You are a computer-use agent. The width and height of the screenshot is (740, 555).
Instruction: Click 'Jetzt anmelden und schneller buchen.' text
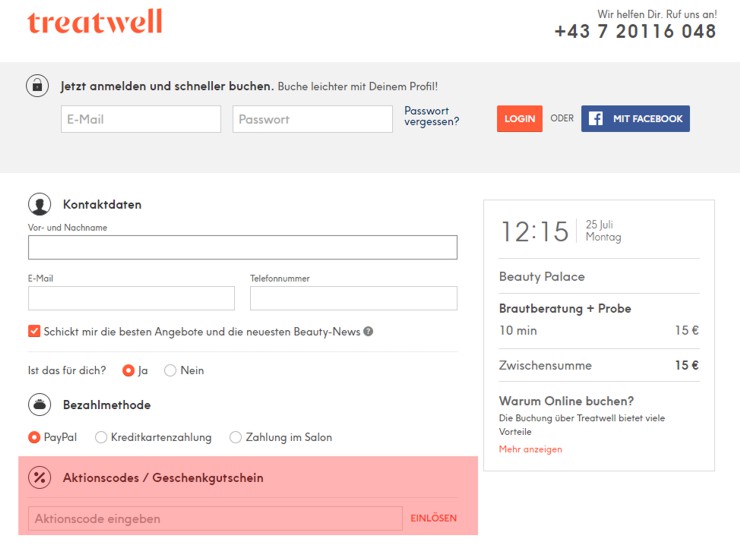[x=167, y=86]
